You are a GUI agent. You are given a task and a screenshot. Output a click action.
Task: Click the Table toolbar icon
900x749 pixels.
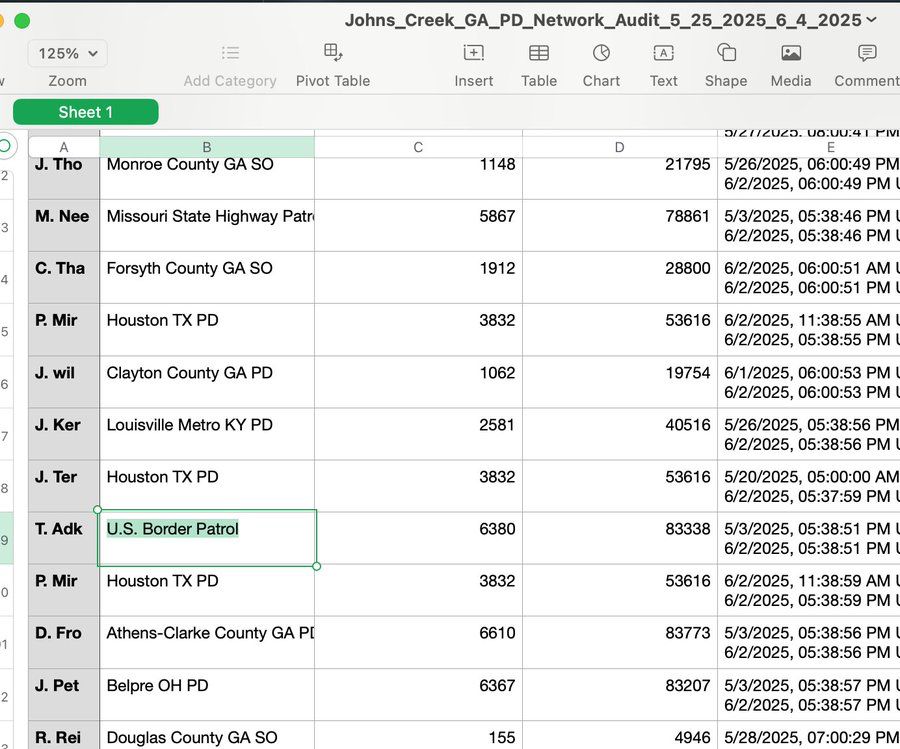[x=538, y=53]
